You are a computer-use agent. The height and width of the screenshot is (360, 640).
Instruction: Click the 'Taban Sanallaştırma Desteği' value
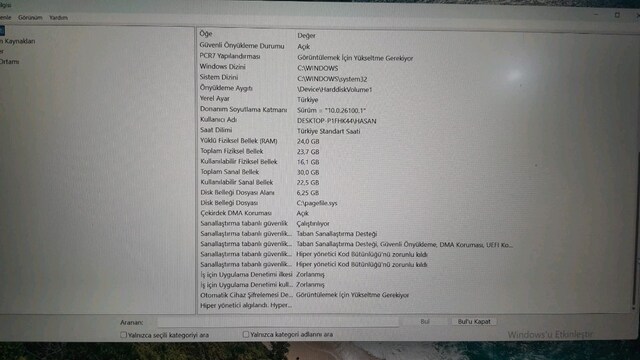[x=336, y=234]
